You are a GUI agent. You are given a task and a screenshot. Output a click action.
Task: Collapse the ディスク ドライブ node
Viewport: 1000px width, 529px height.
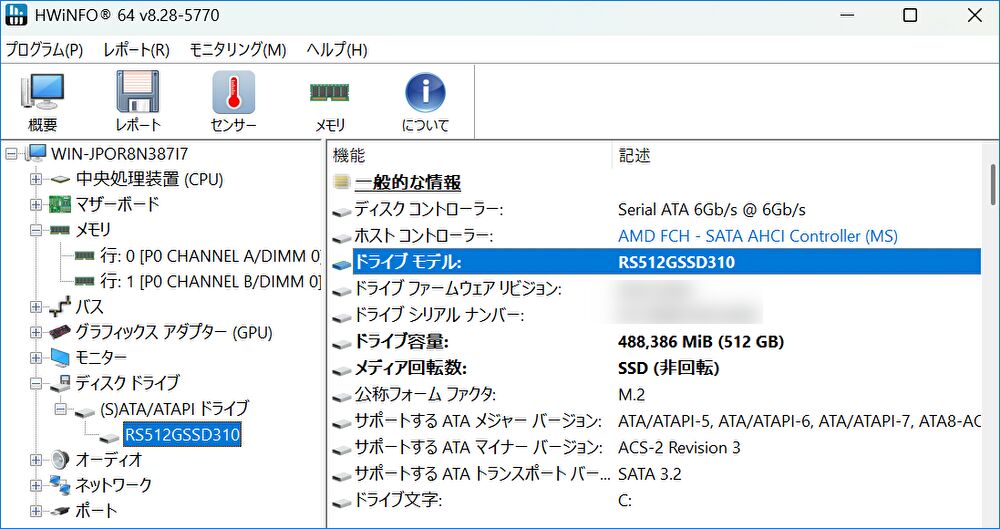click(36, 384)
